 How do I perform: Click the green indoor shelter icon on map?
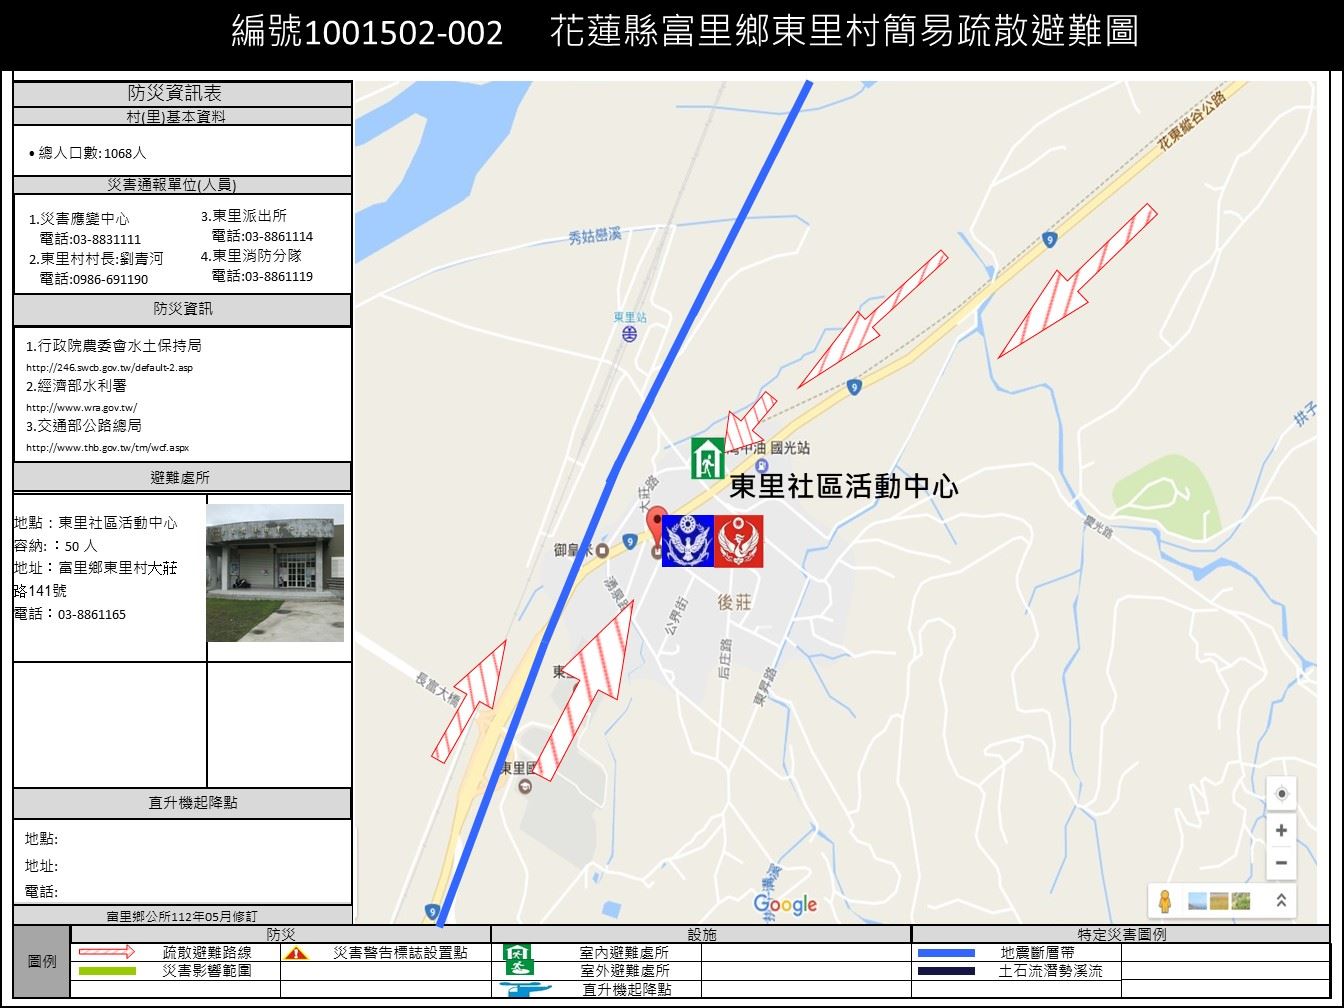[x=707, y=458]
